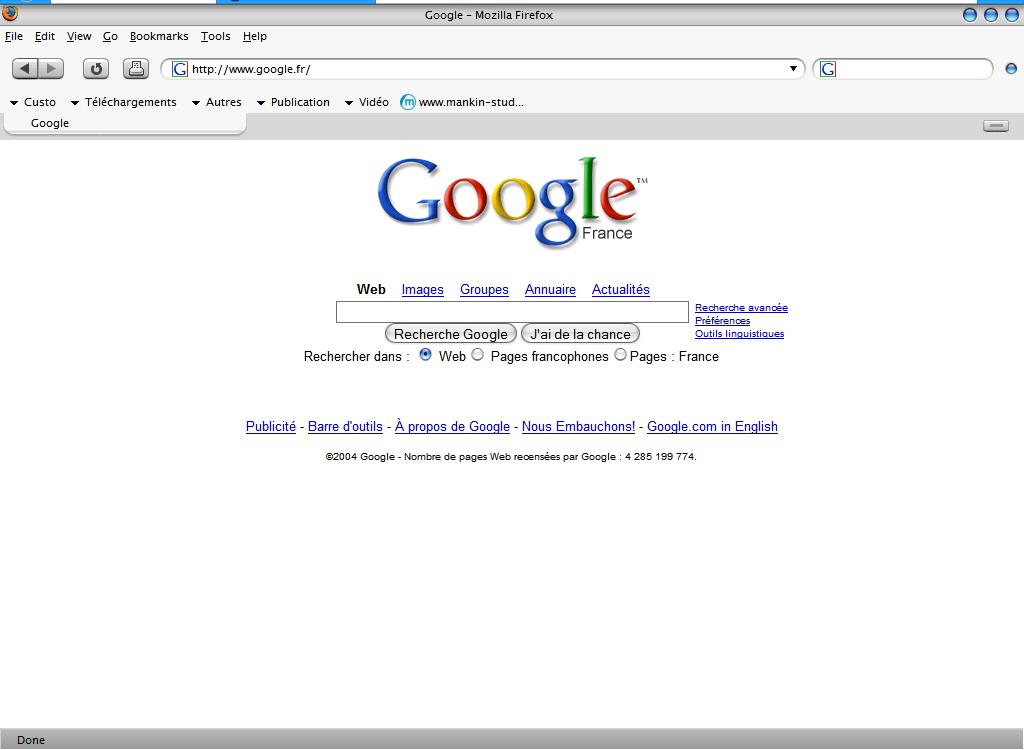Click the ©2004 Google page count text

(511, 457)
